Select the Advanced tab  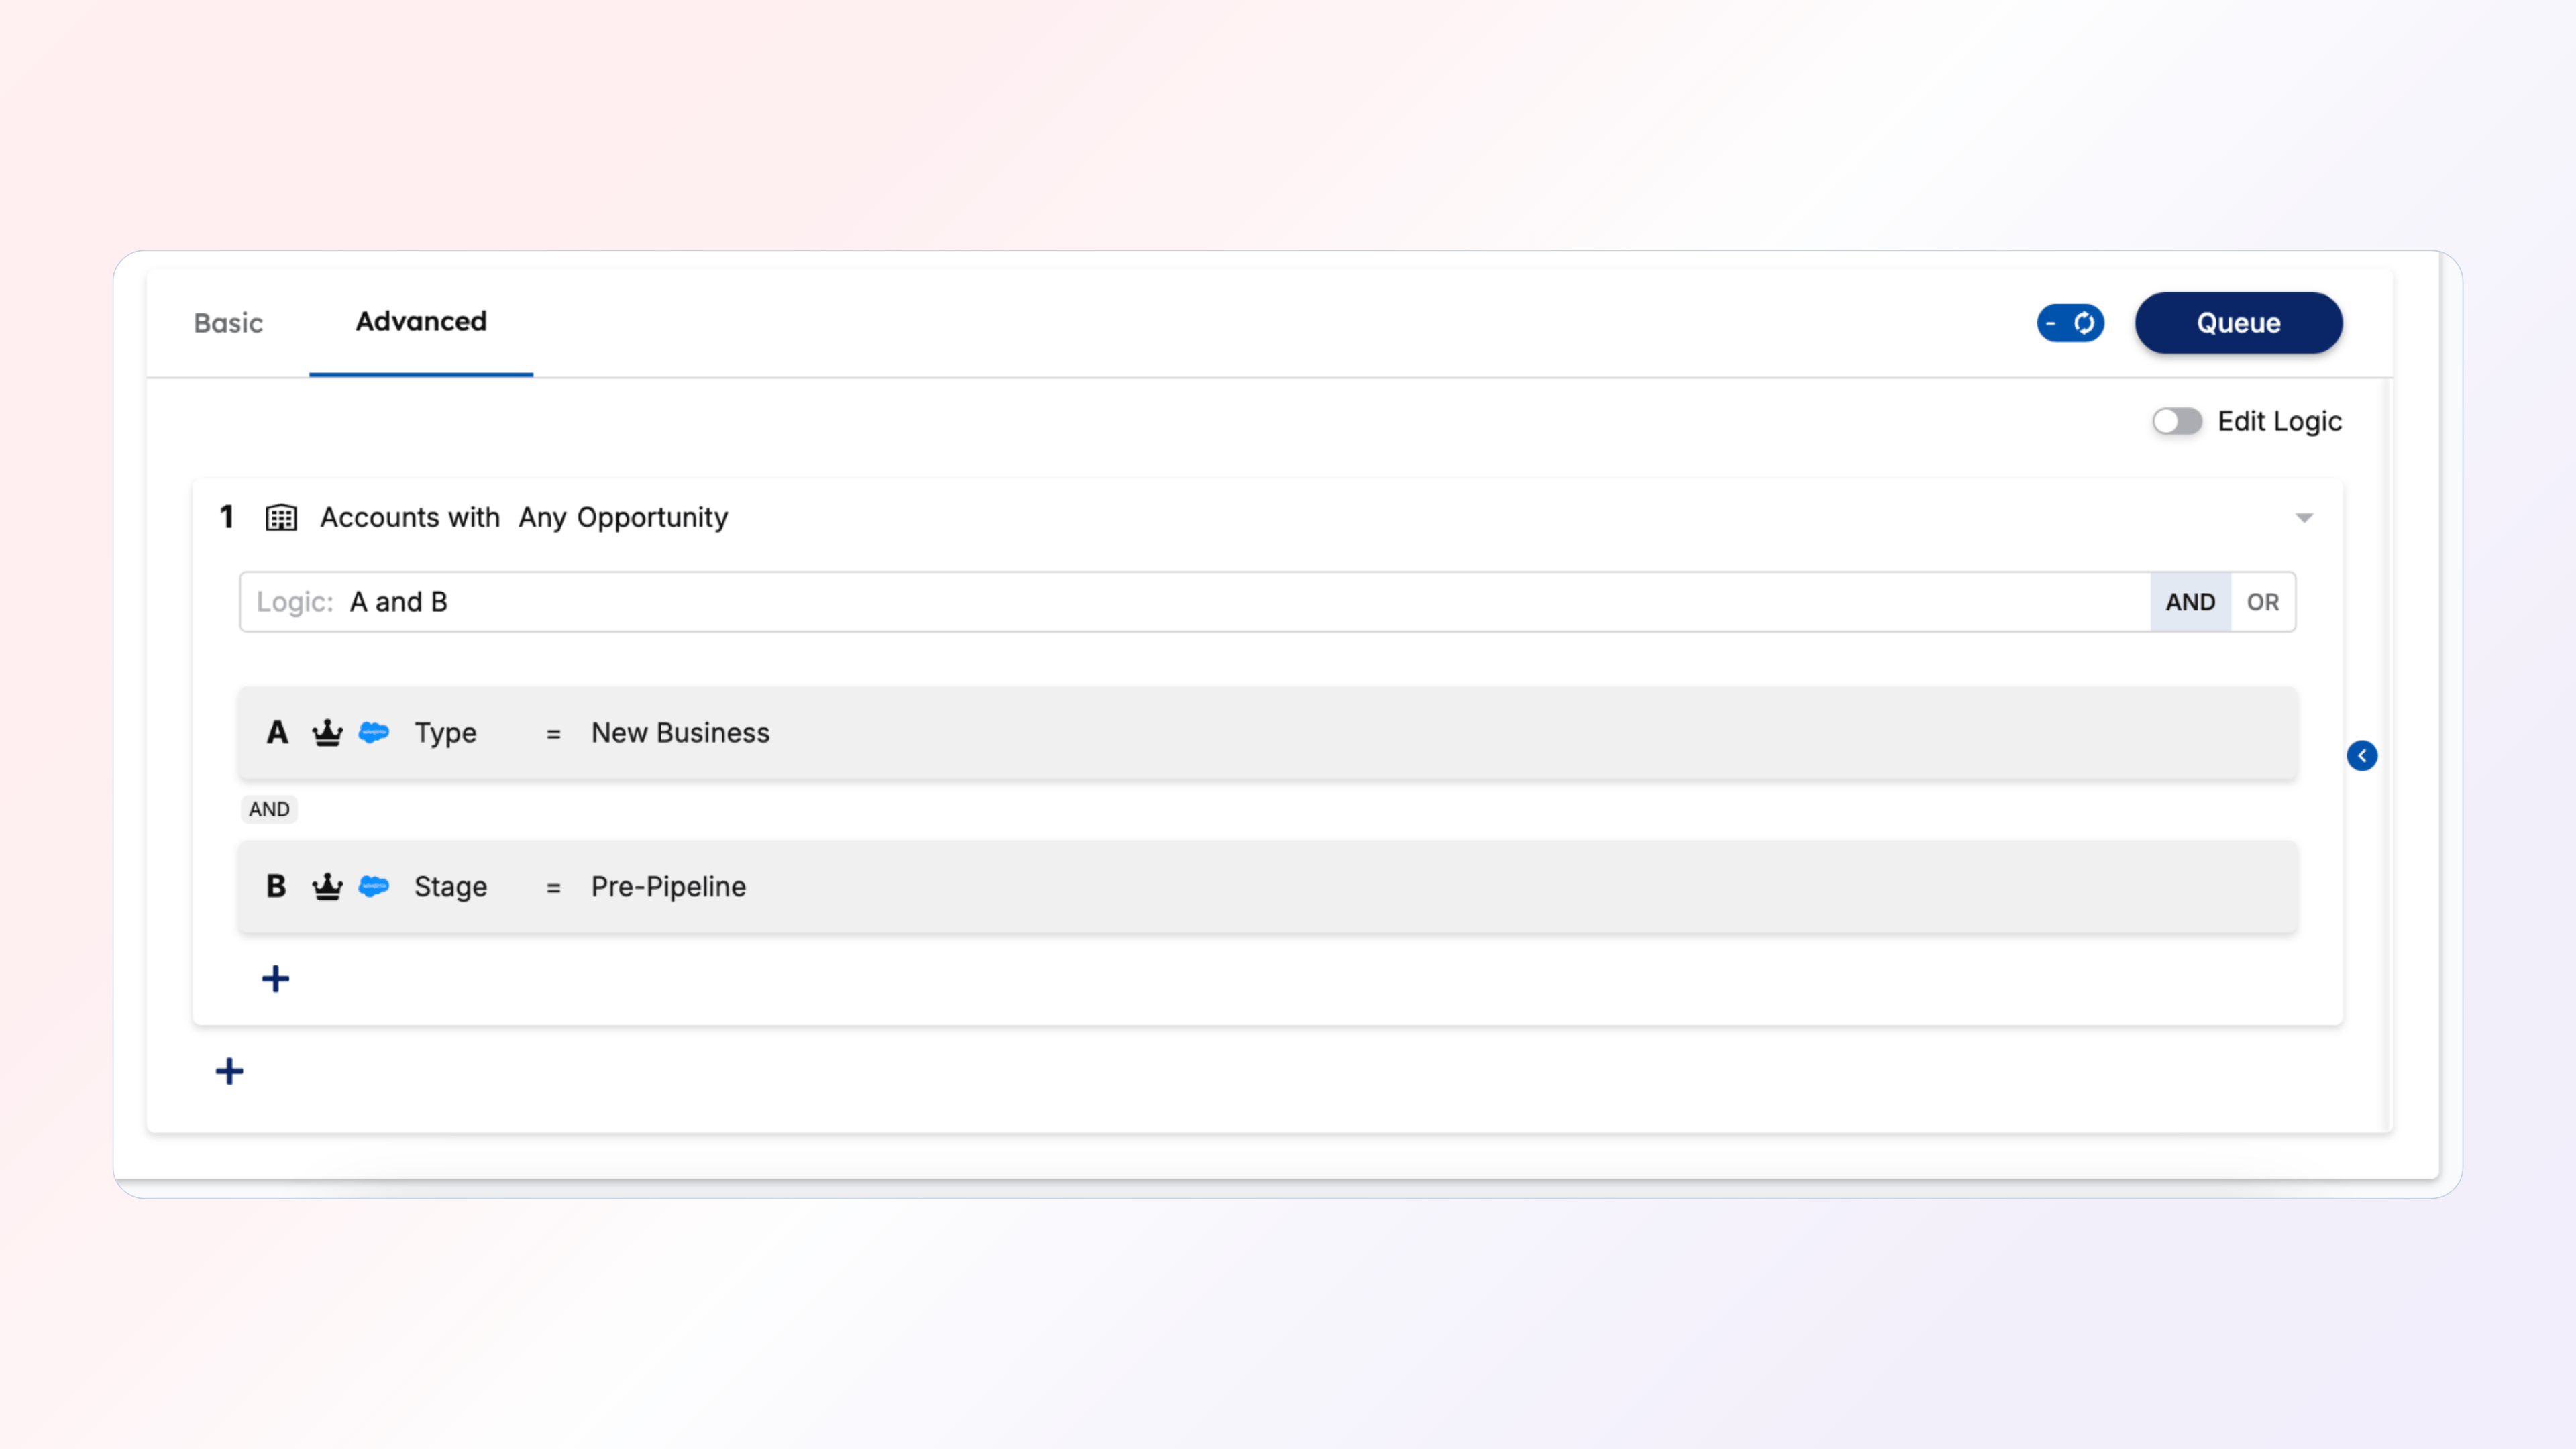pos(421,322)
